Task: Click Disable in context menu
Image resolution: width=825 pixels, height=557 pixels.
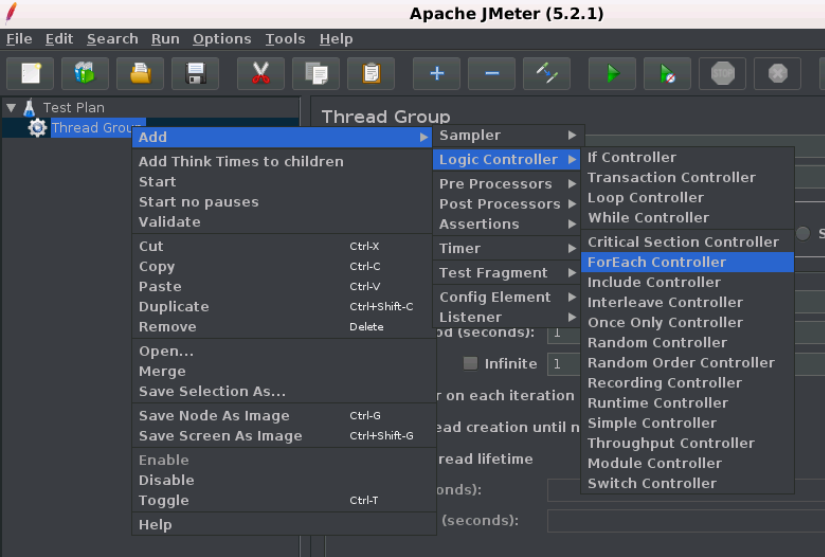Action: (x=283, y=480)
